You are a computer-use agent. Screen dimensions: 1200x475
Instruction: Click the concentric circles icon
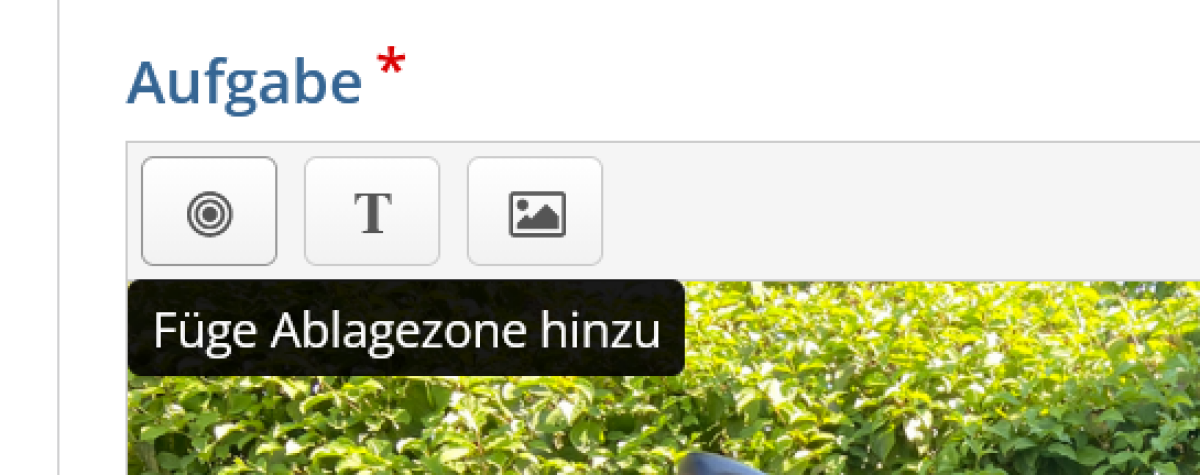click(x=209, y=212)
